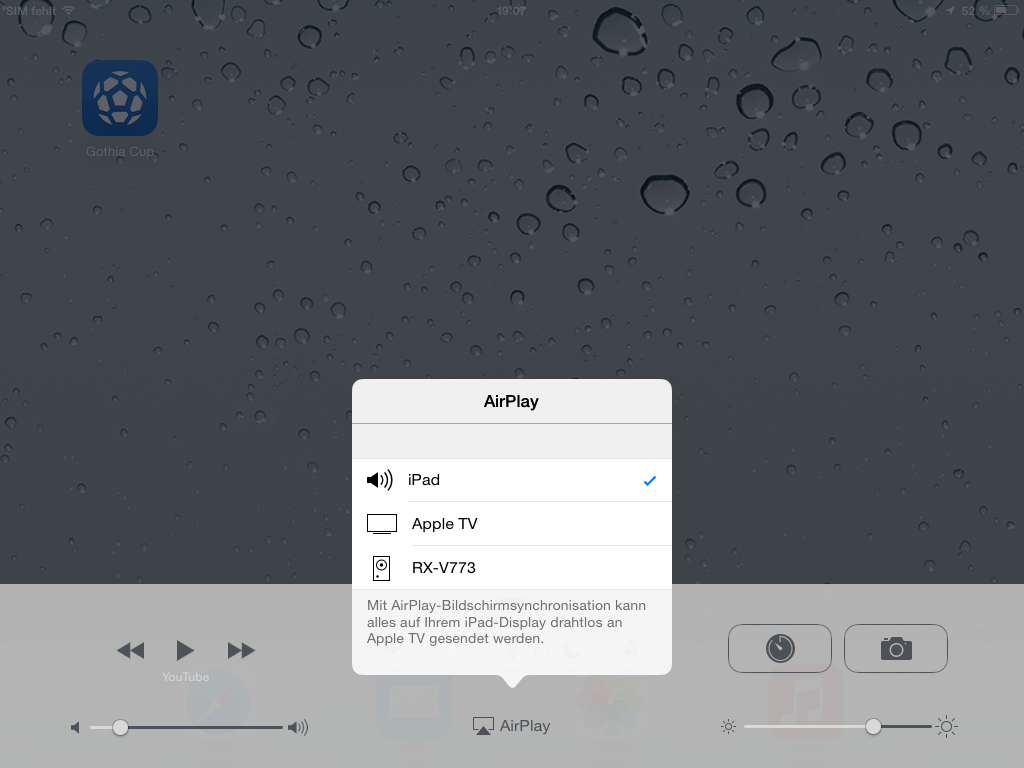Click the brightness slider knob
The width and height of the screenshot is (1024, 768).
pos(873,726)
